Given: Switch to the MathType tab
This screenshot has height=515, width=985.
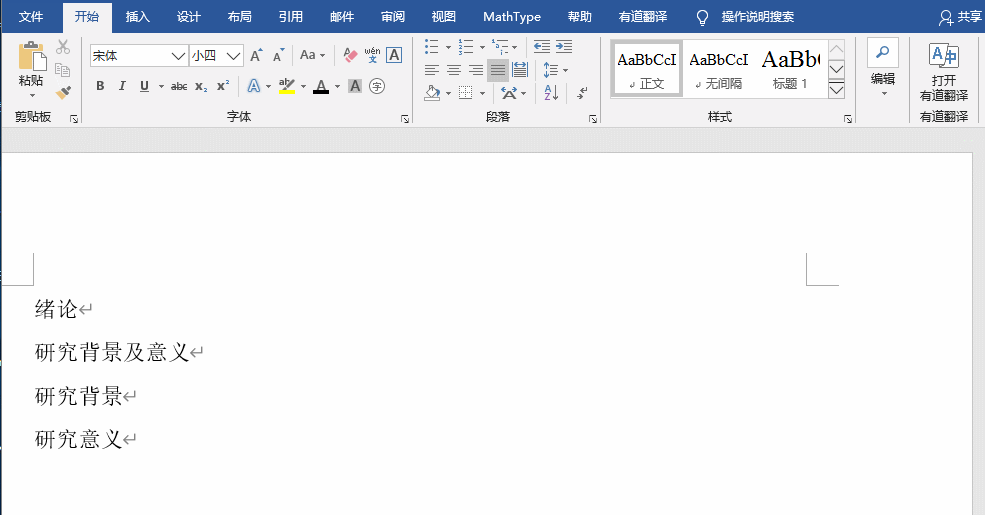Looking at the screenshot, I should tap(512, 17).
